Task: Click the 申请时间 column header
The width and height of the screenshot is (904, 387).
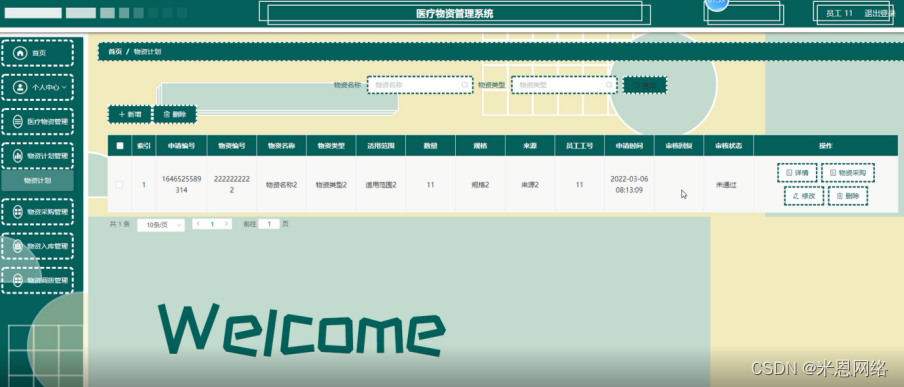Action: 630,146
